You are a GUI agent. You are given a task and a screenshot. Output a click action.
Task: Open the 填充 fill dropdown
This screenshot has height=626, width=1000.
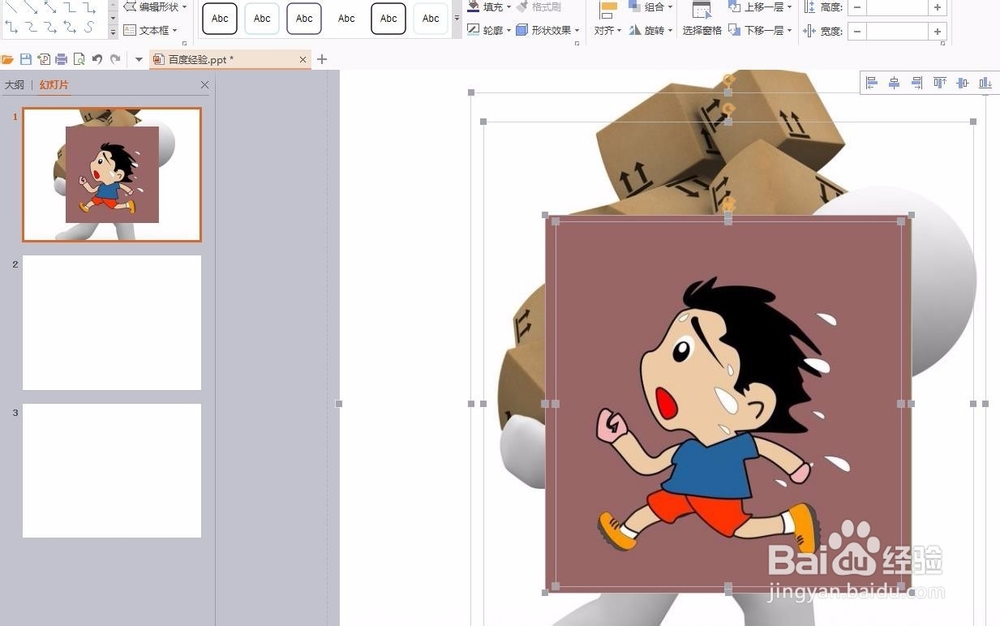tap(489, 7)
